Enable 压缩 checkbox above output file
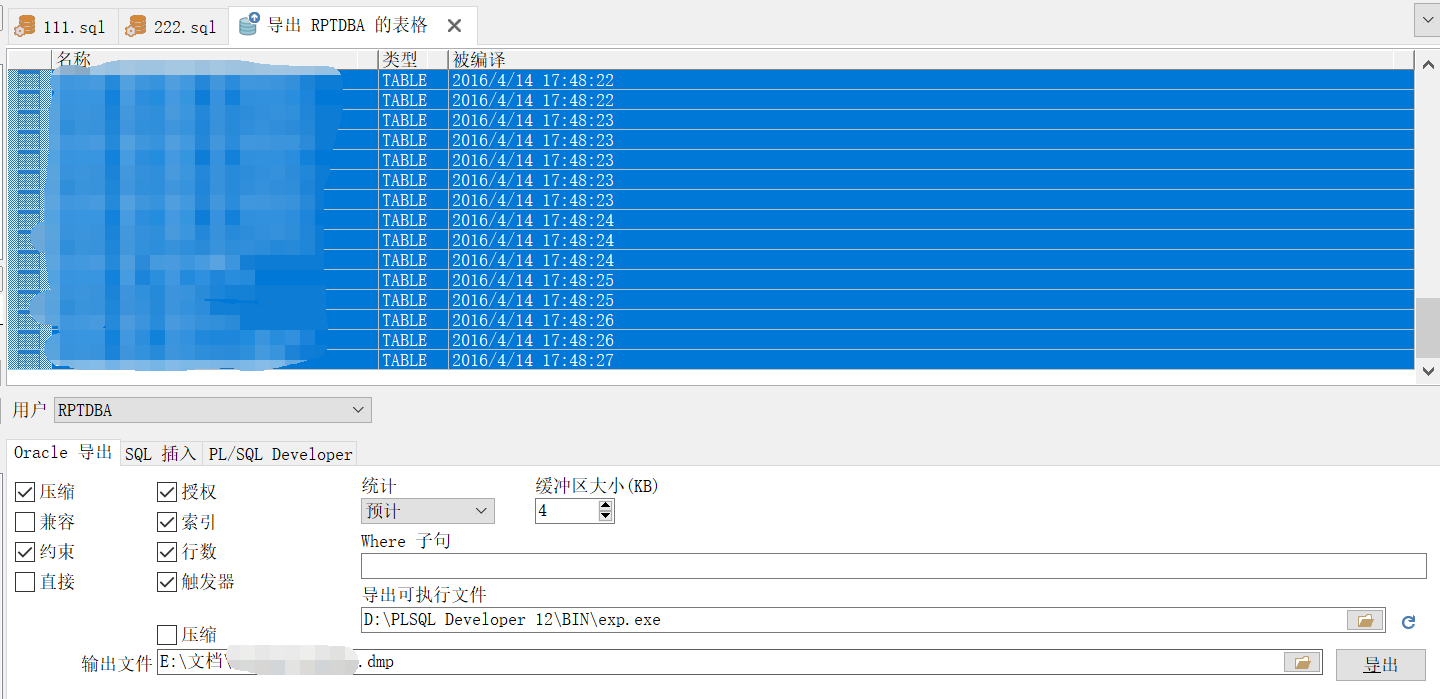Viewport: 1440px width, 699px height. coord(167,635)
